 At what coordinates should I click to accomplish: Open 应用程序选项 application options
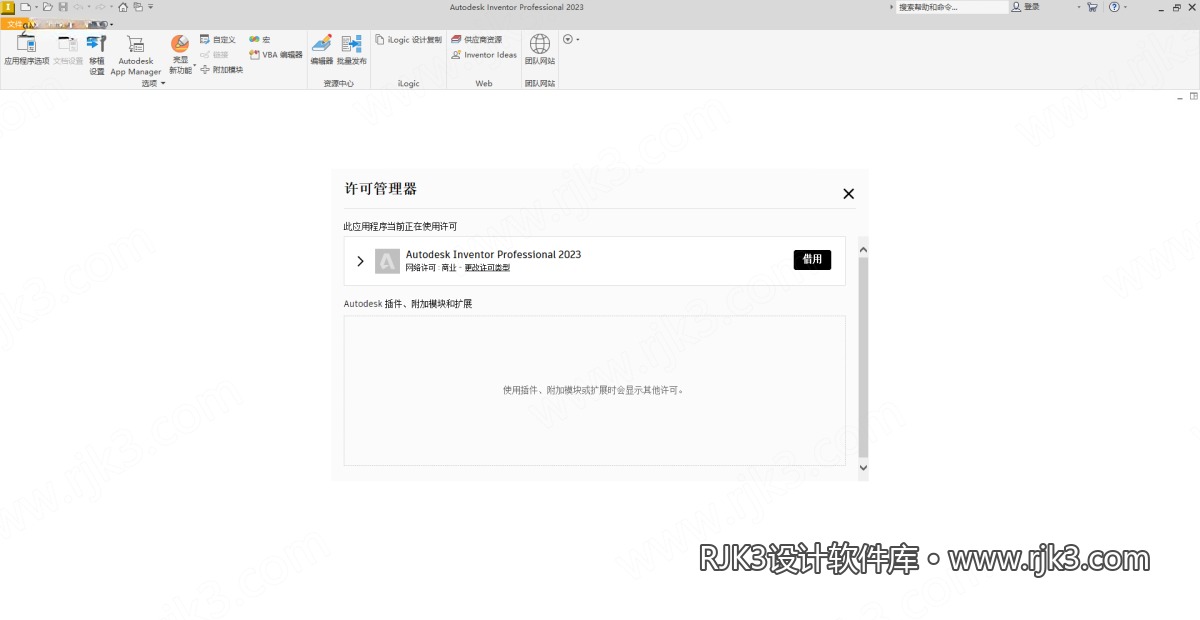click(26, 49)
